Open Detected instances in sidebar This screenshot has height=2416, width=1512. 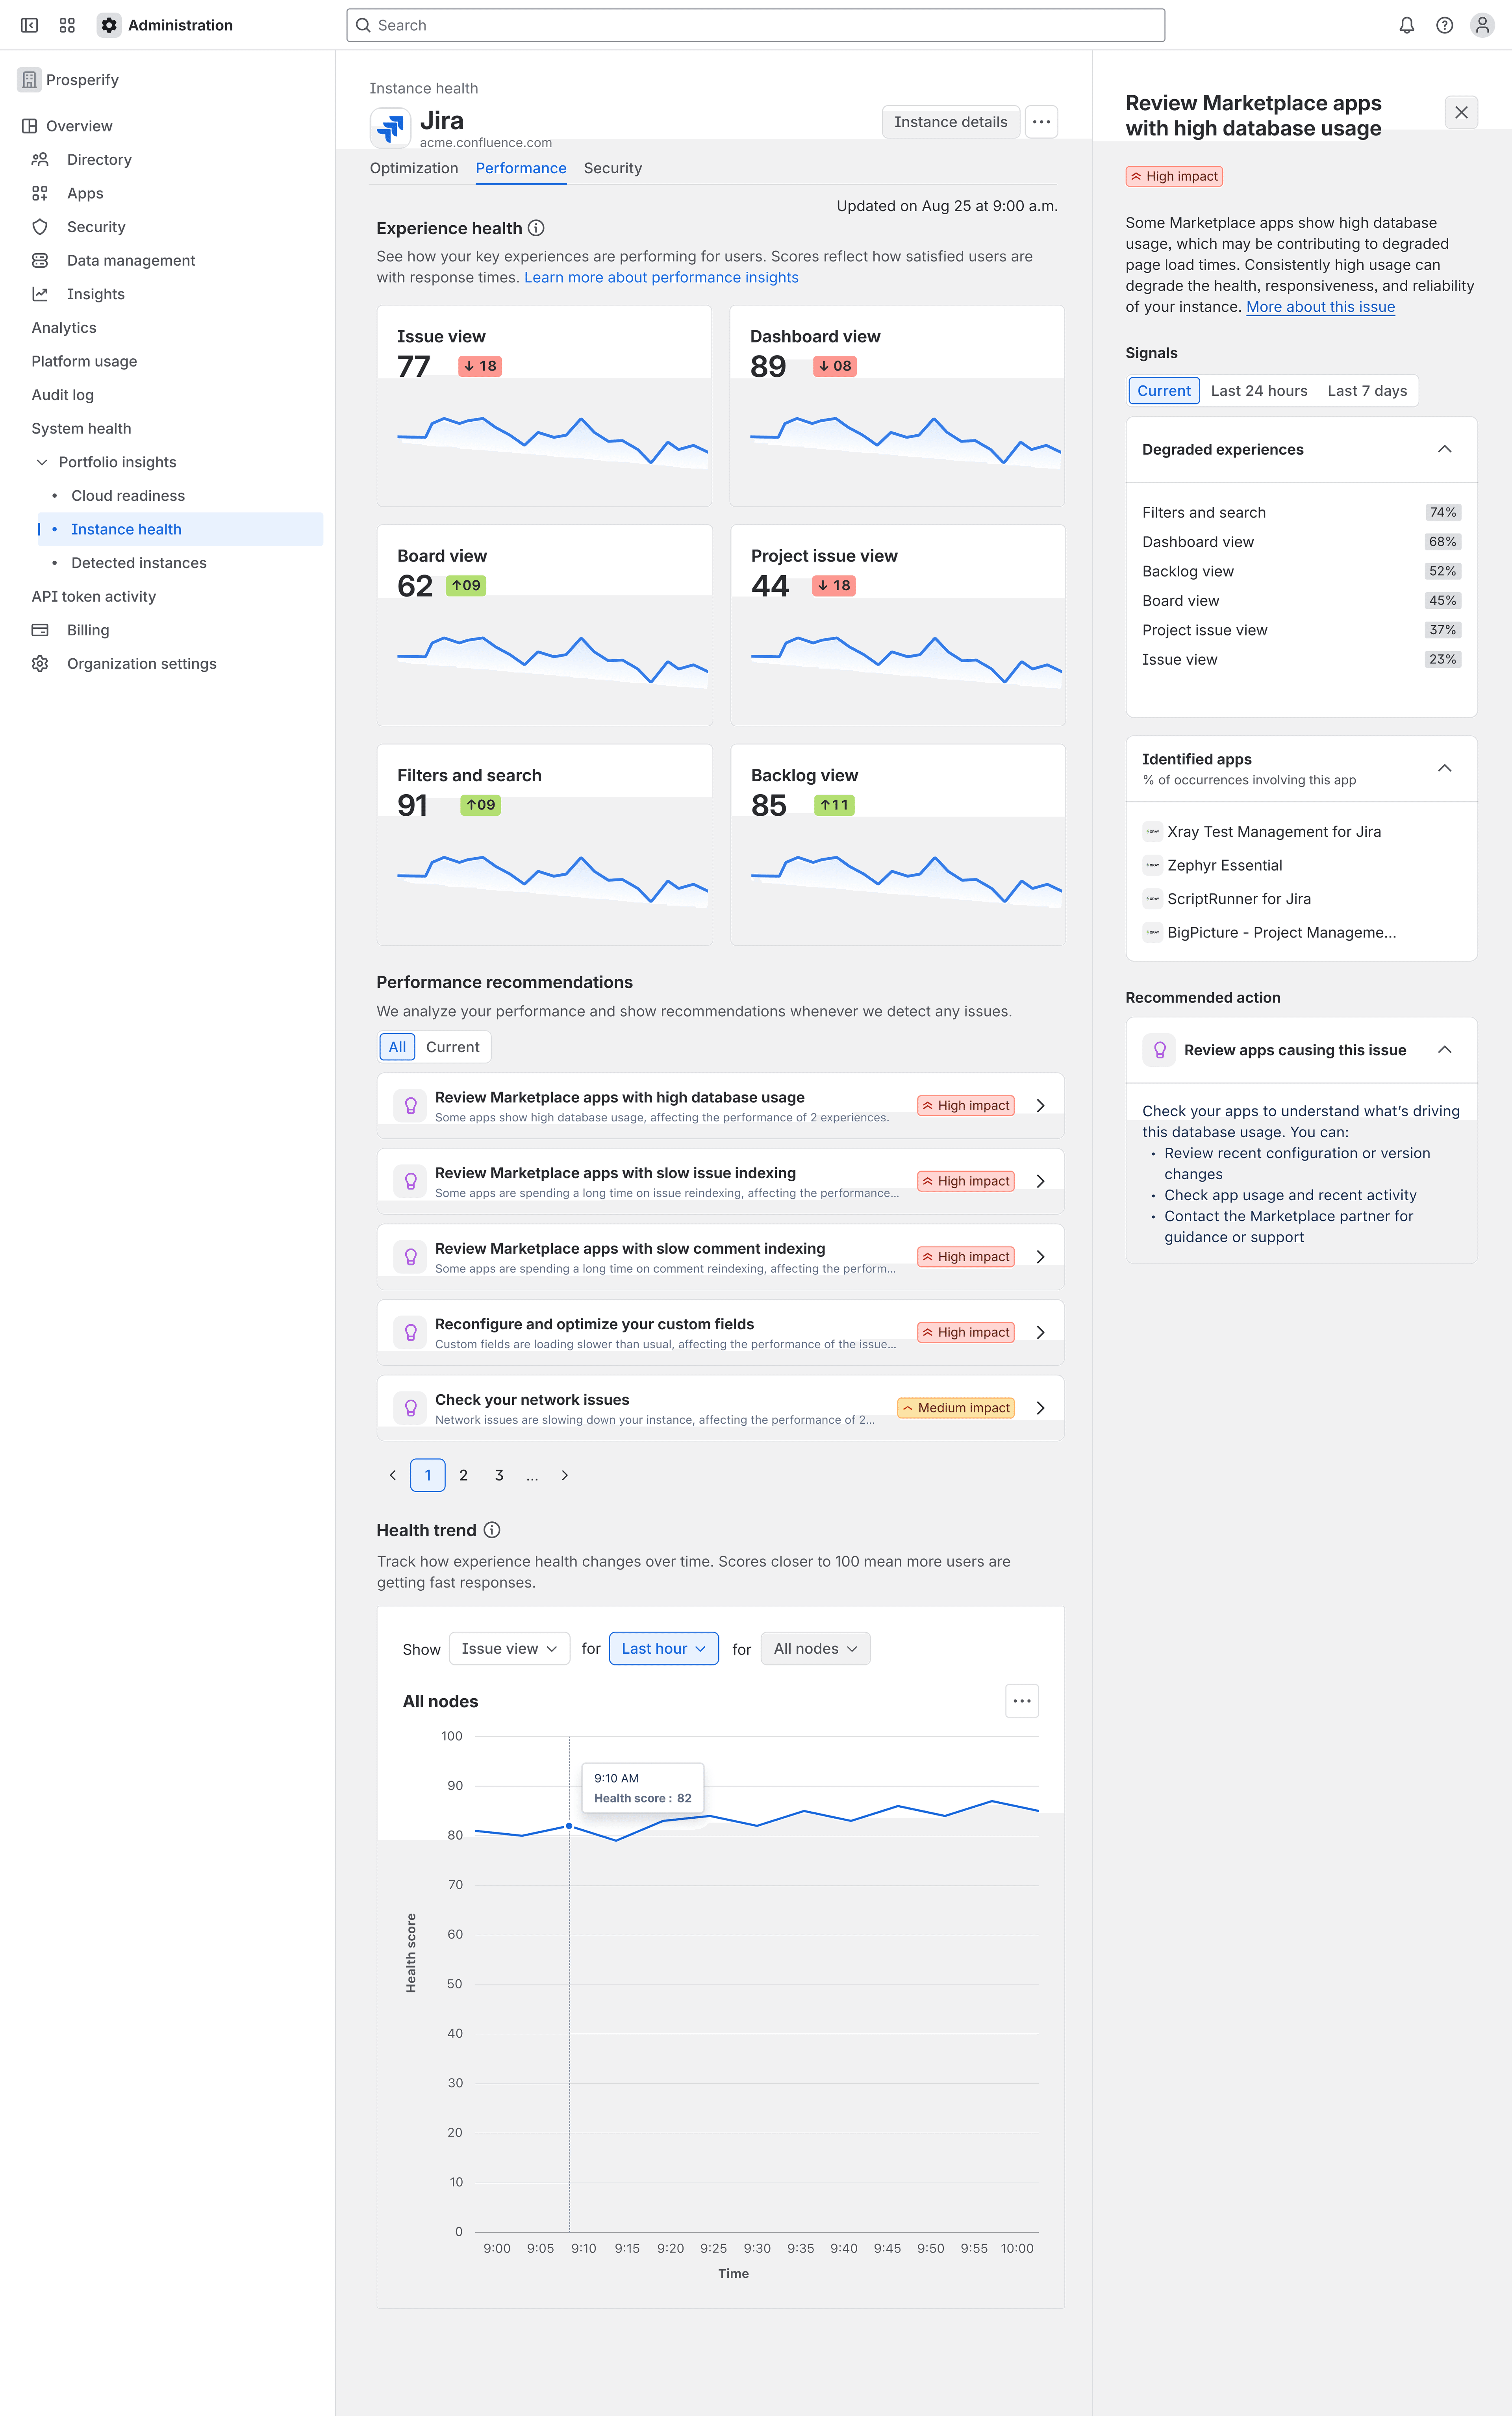click(139, 563)
